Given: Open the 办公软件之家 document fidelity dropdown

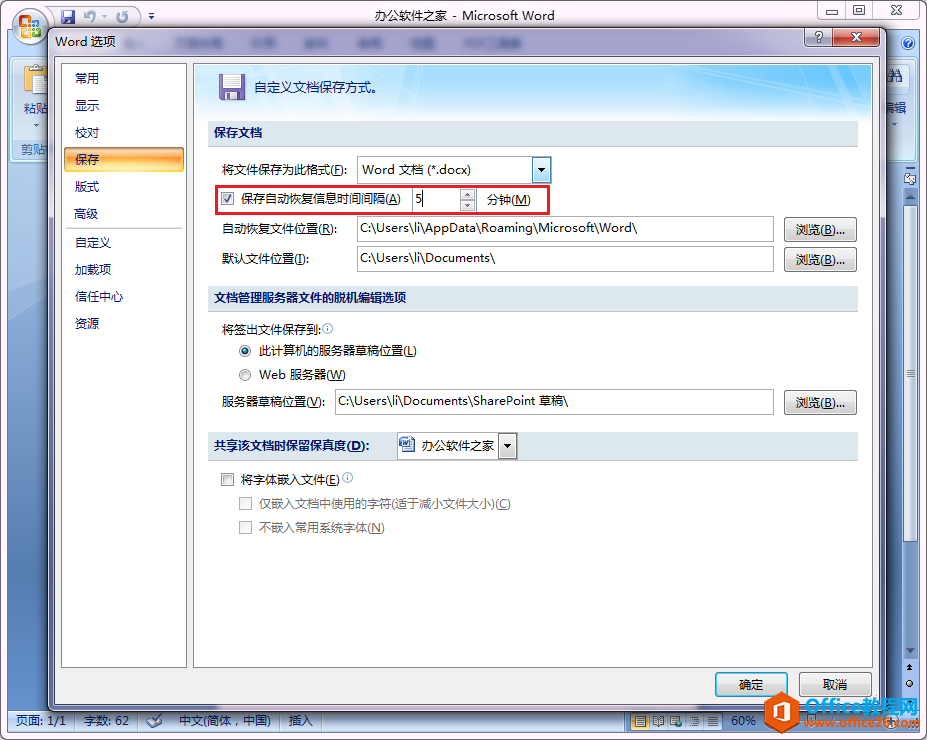Looking at the screenshot, I should 507,446.
